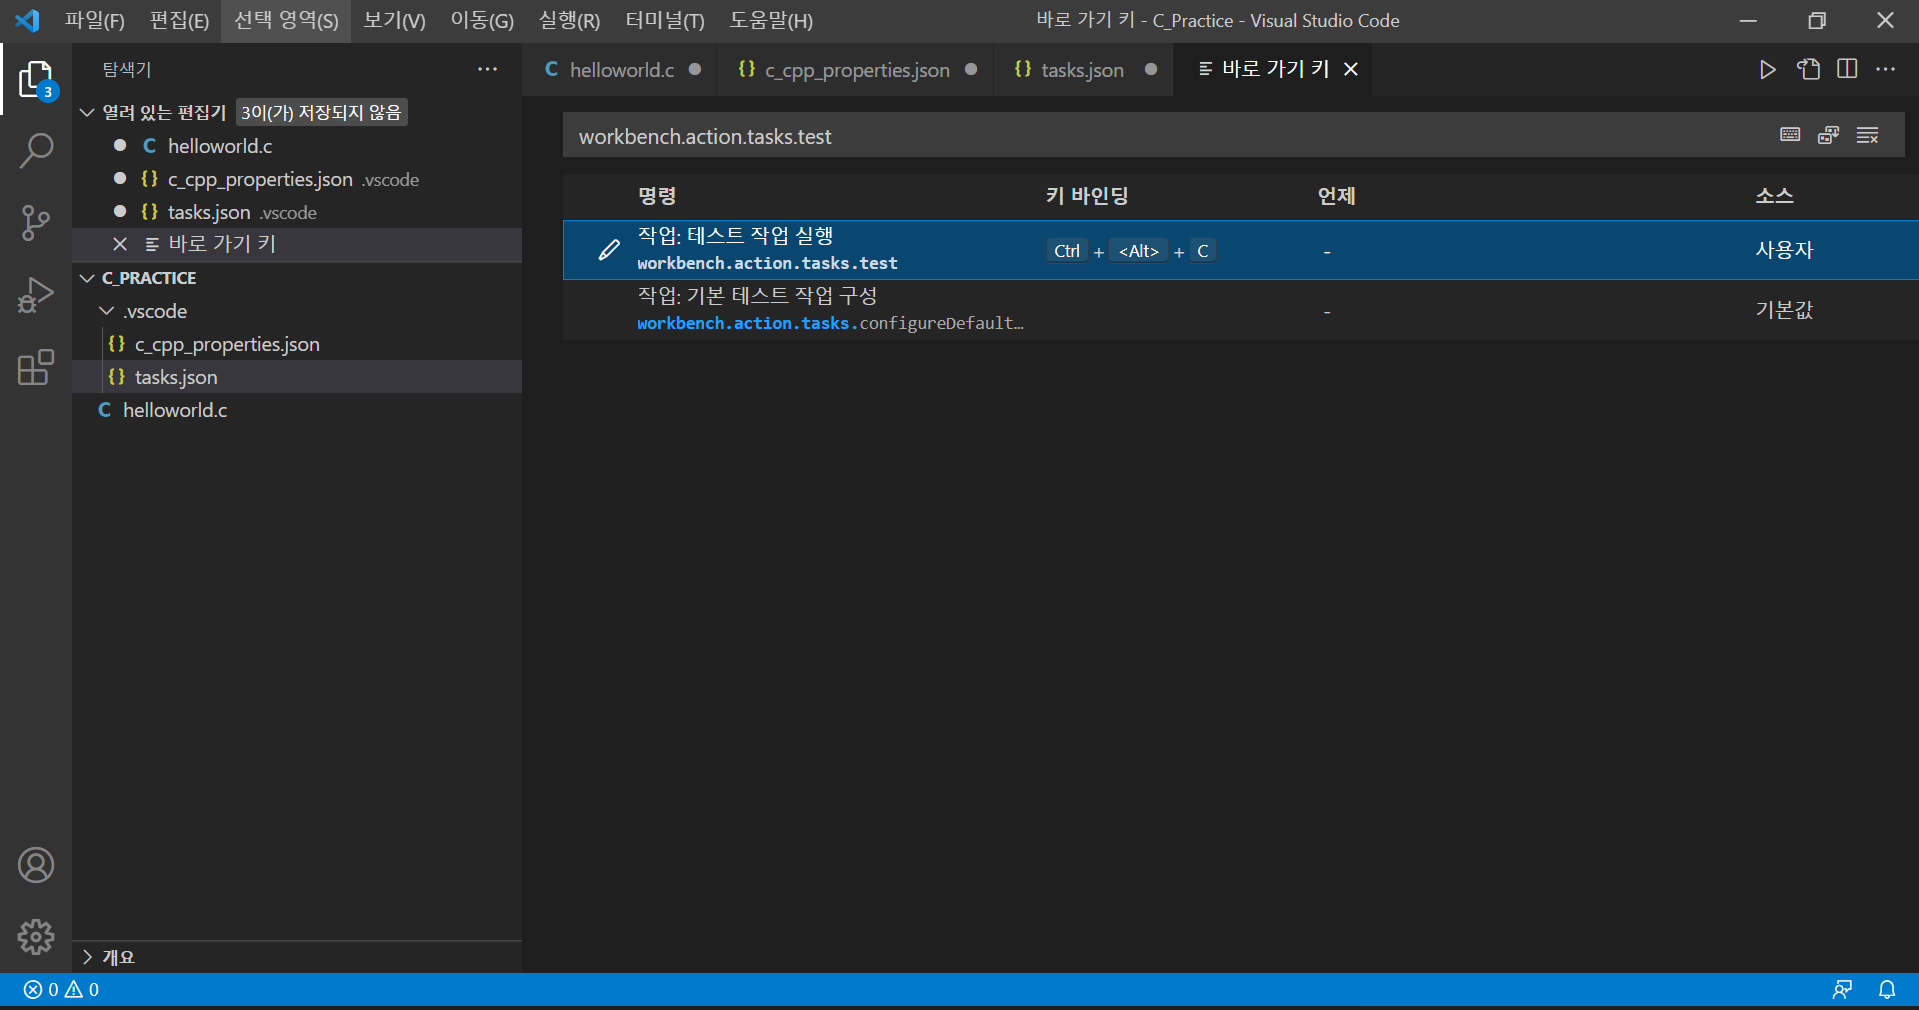Close 바로 가기 키 in open editors list

click(120, 244)
